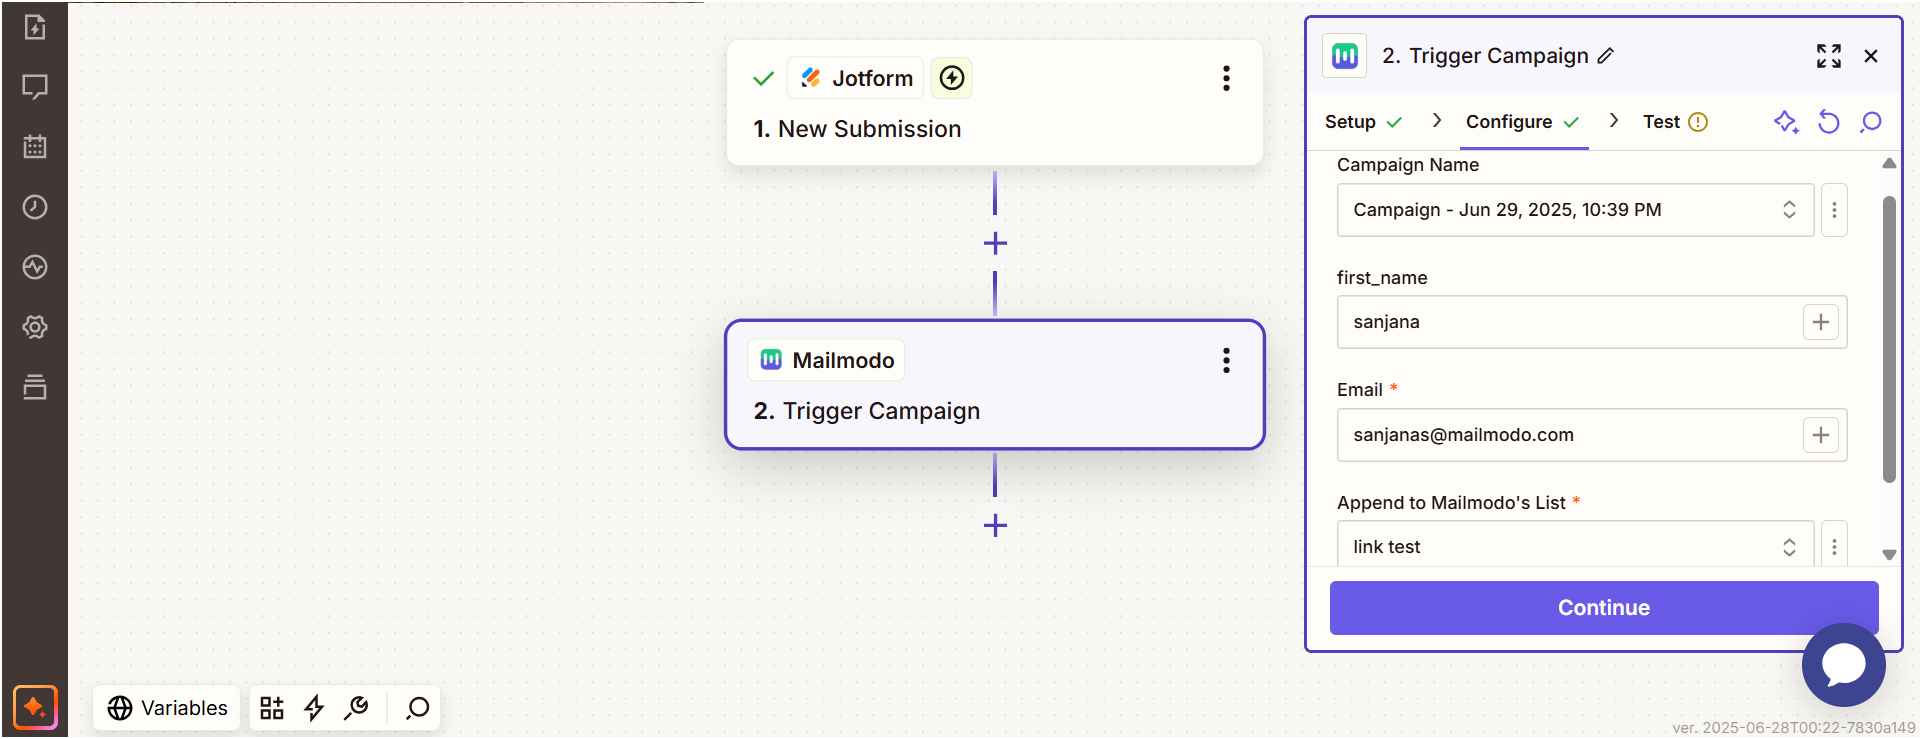This screenshot has width=1922, height=739.
Task: Open the Variables button
Action: pyautogui.click(x=167, y=708)
